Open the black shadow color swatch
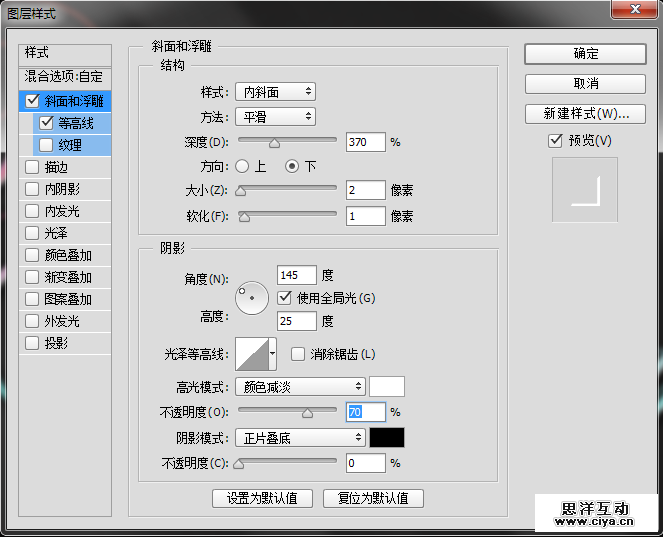This screenshot has height=537, width=663. point(387,438)
